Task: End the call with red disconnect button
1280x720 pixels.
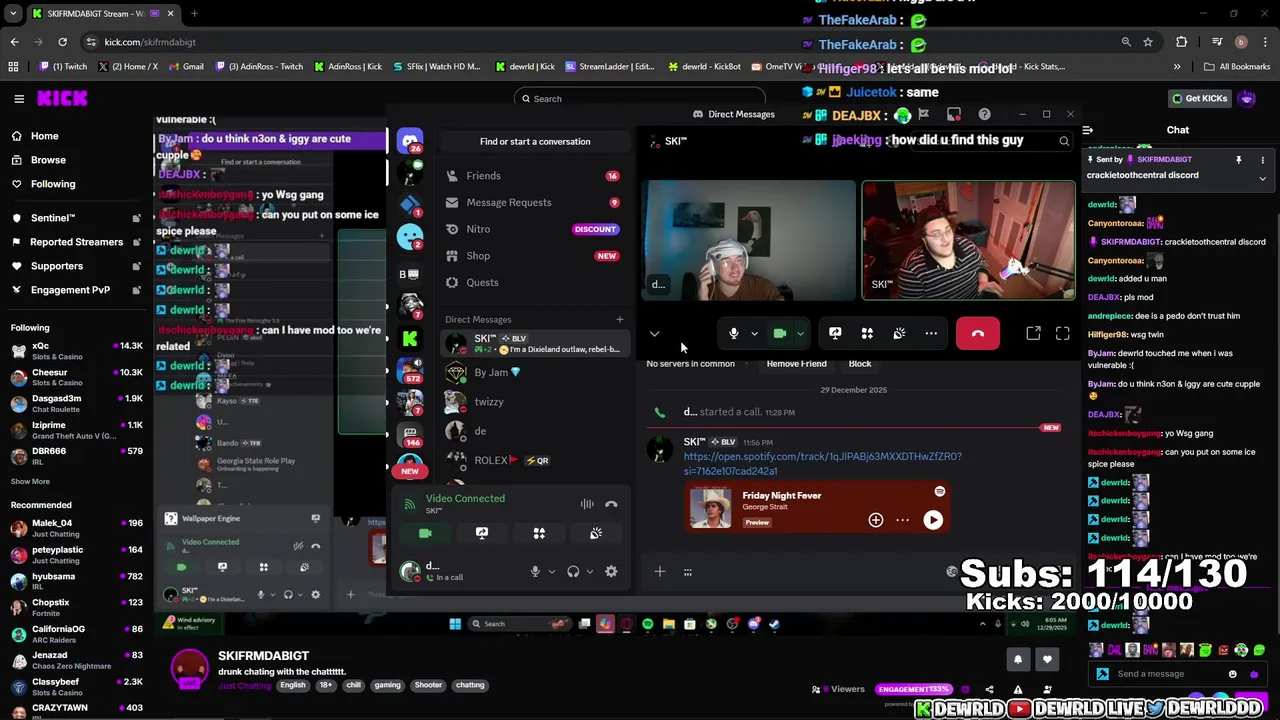Action: [978, 333]
